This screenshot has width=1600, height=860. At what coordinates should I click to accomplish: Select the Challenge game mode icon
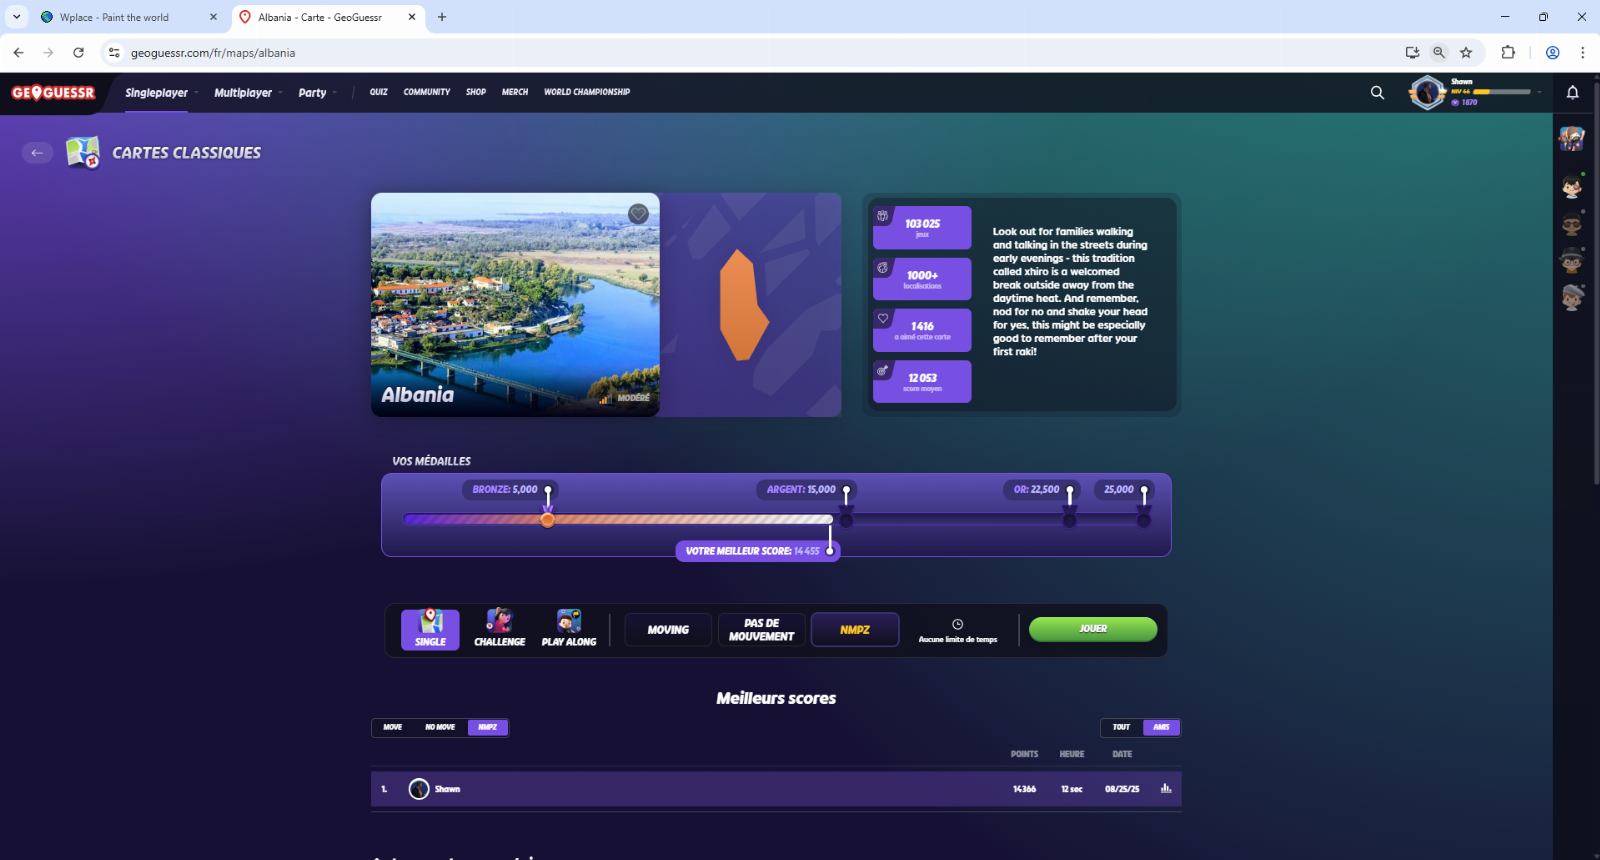499,629
